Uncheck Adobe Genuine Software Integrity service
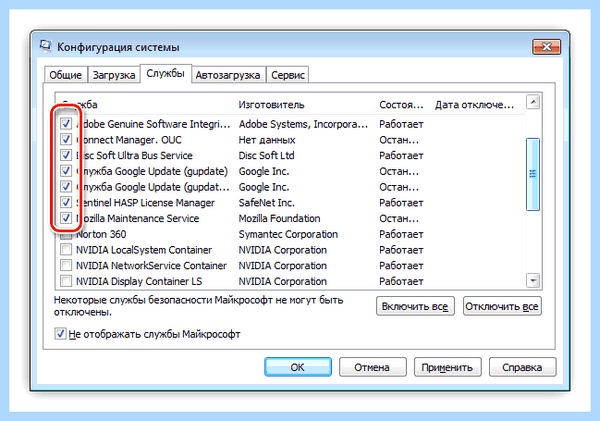 coord(66,123)
